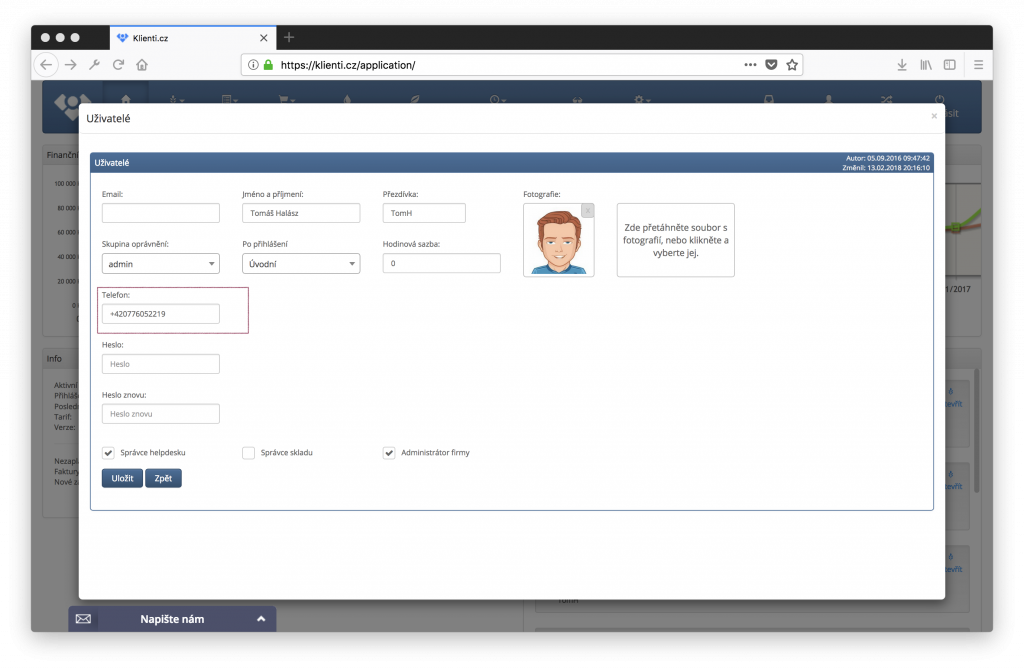1024x669 pixels.
Task: Open the downloads arrow icon
Action: click(902, 65)
